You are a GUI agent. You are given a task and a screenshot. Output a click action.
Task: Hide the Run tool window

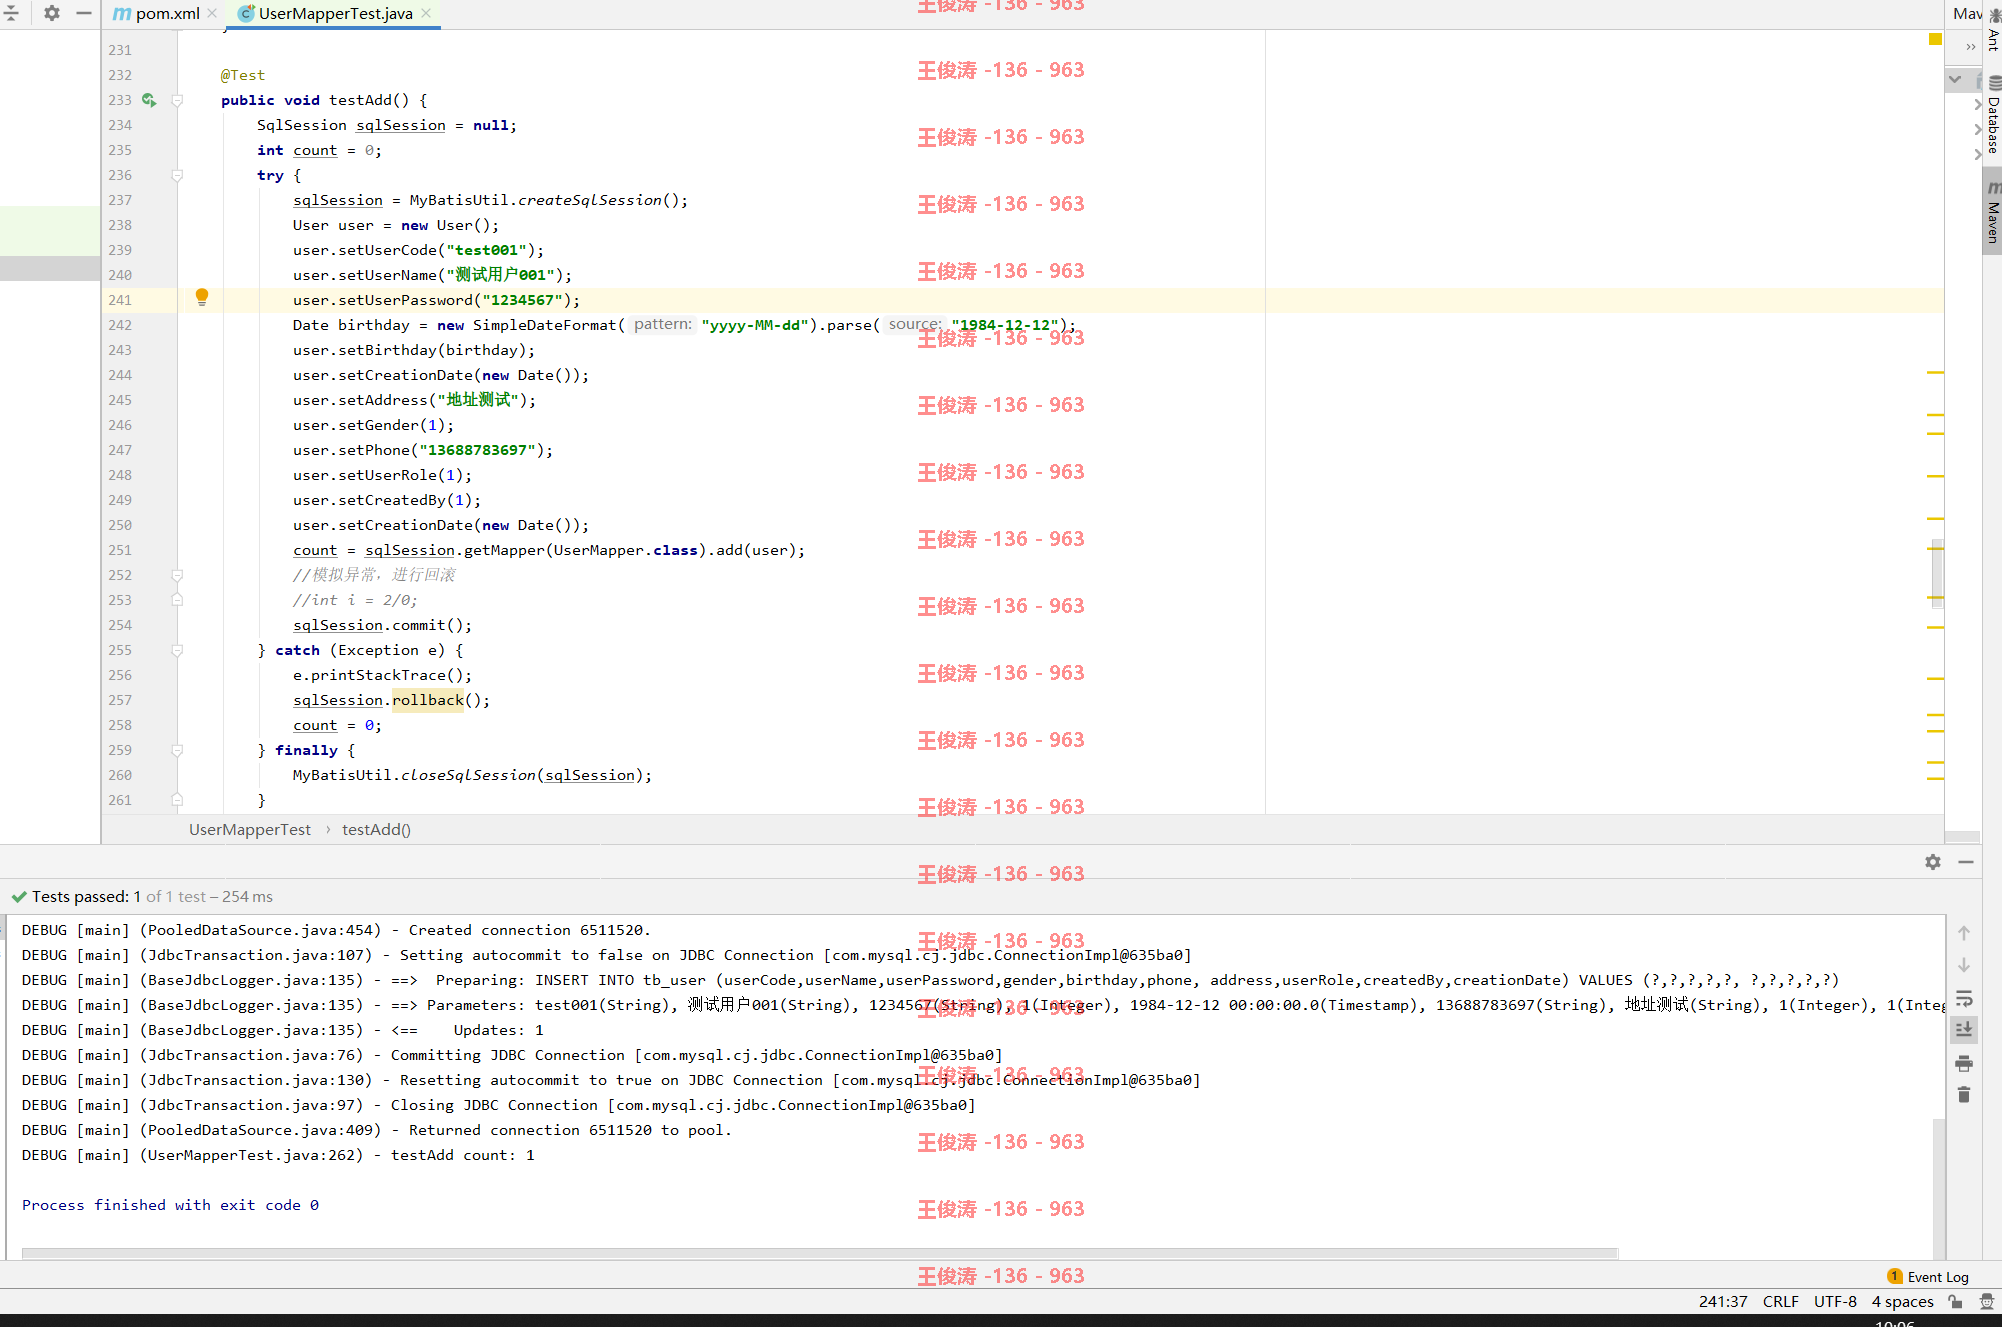1966,862
